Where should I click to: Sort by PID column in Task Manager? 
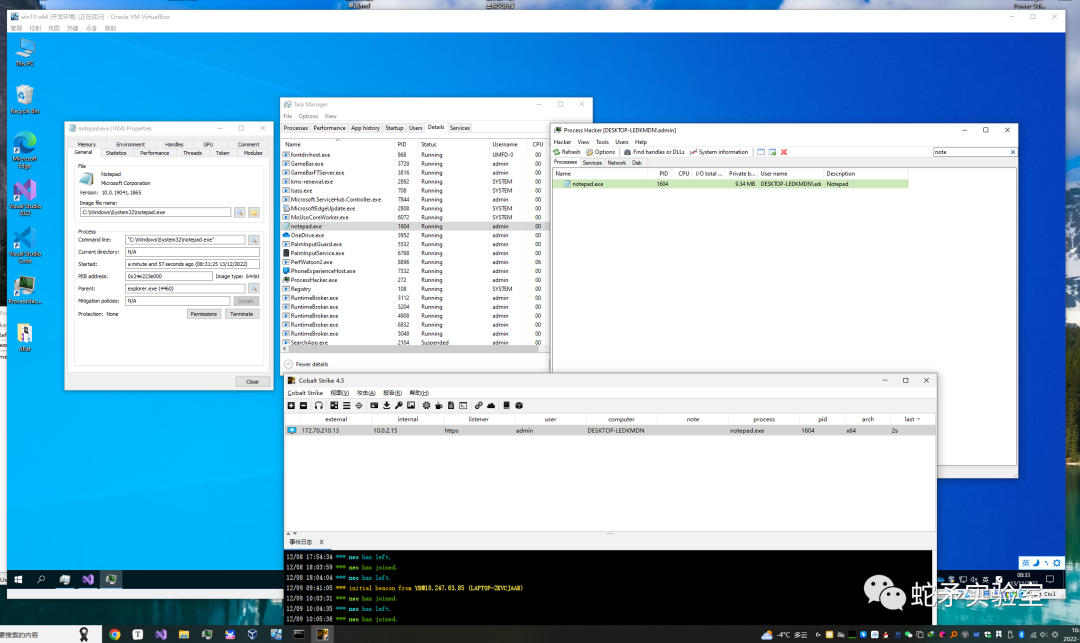pyautogui.click(x=402, y=145)
